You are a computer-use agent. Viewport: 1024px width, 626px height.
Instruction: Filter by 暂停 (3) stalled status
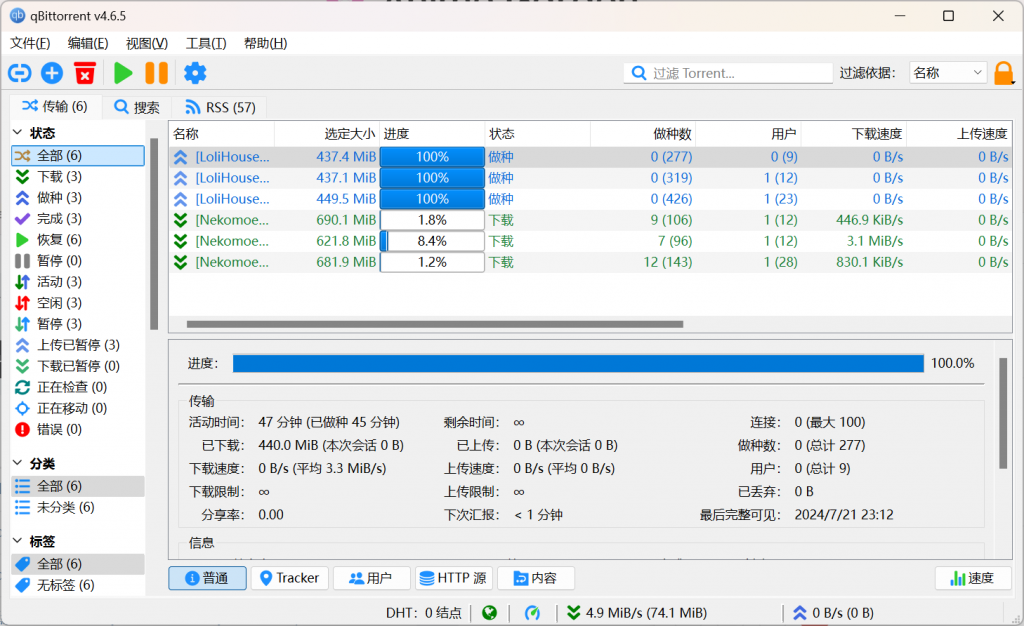(x=78, y=324)
